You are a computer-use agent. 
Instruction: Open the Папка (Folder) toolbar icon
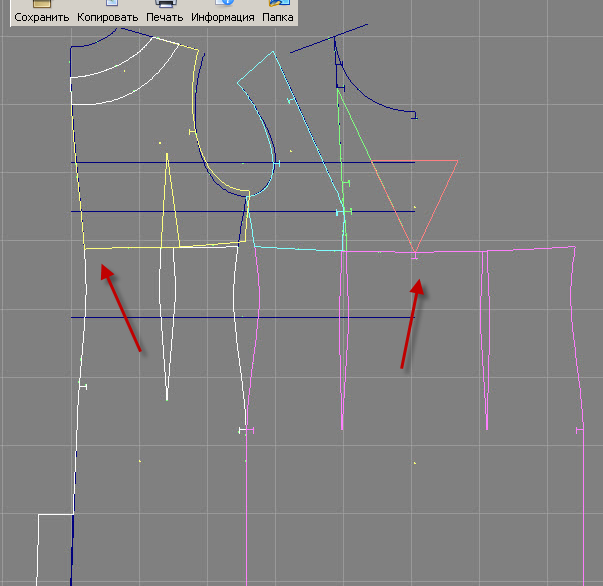click(278, 12)
